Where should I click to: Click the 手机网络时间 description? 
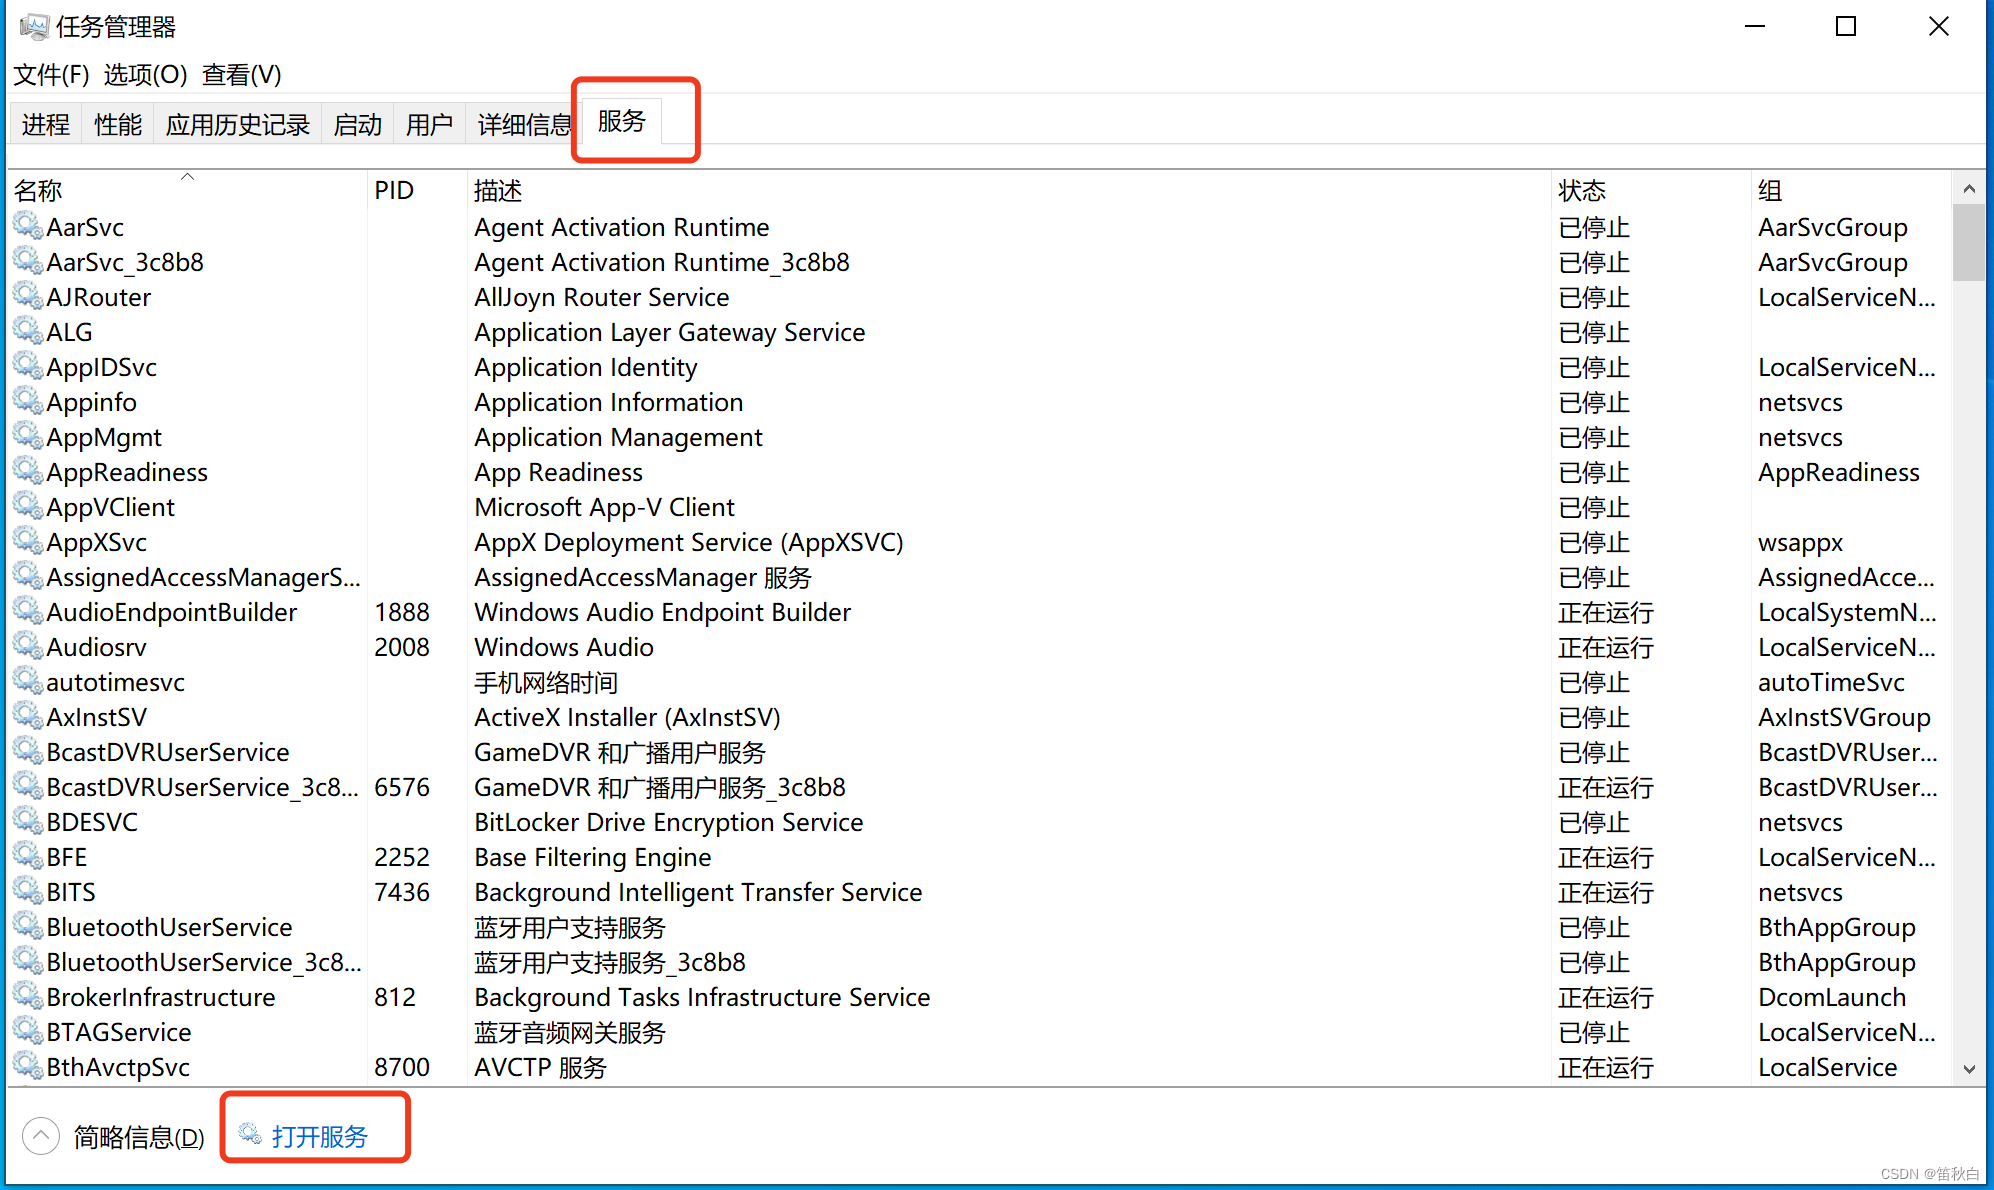tap(545, 682)
